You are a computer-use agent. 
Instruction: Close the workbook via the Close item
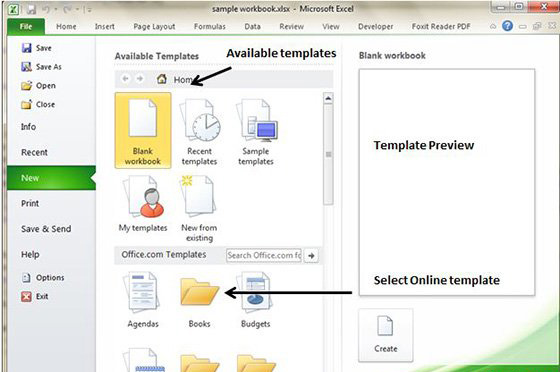(x=38, y=105)
